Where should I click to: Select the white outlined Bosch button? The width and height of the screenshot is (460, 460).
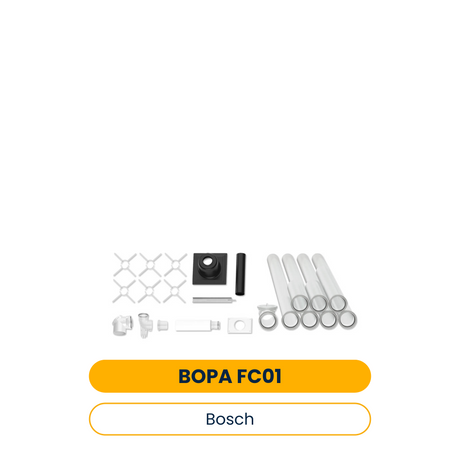pyautogui.click(x=230, y=419)
